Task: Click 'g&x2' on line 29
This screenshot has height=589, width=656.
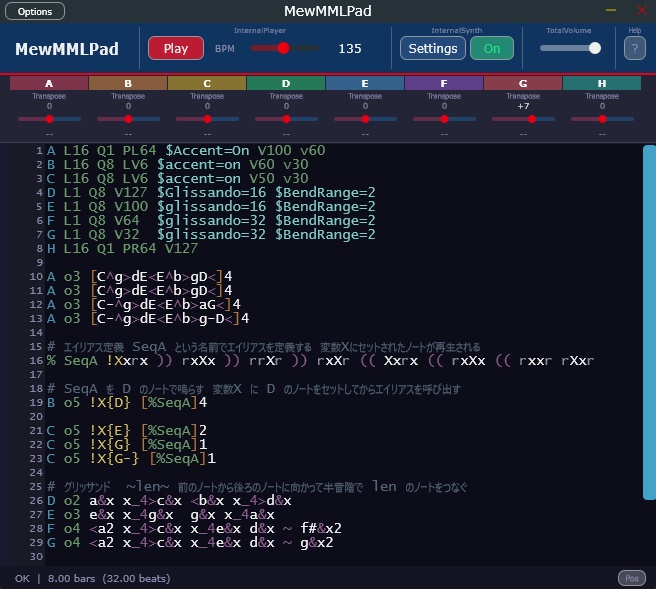Action: coord(317,543)
